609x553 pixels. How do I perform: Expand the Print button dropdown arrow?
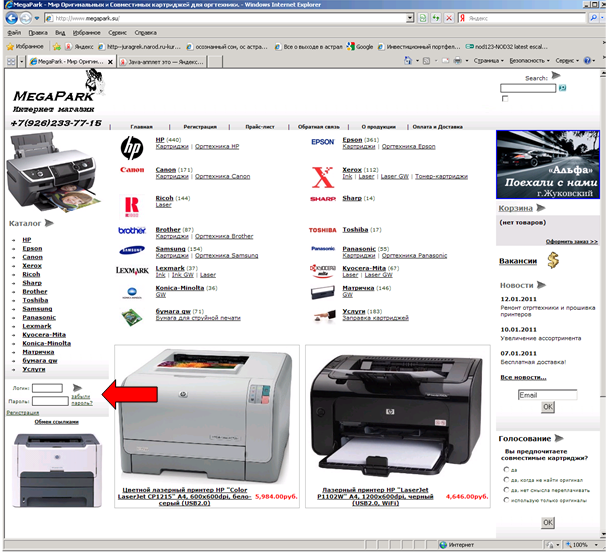pyautogui.click(x=466, y=61)
